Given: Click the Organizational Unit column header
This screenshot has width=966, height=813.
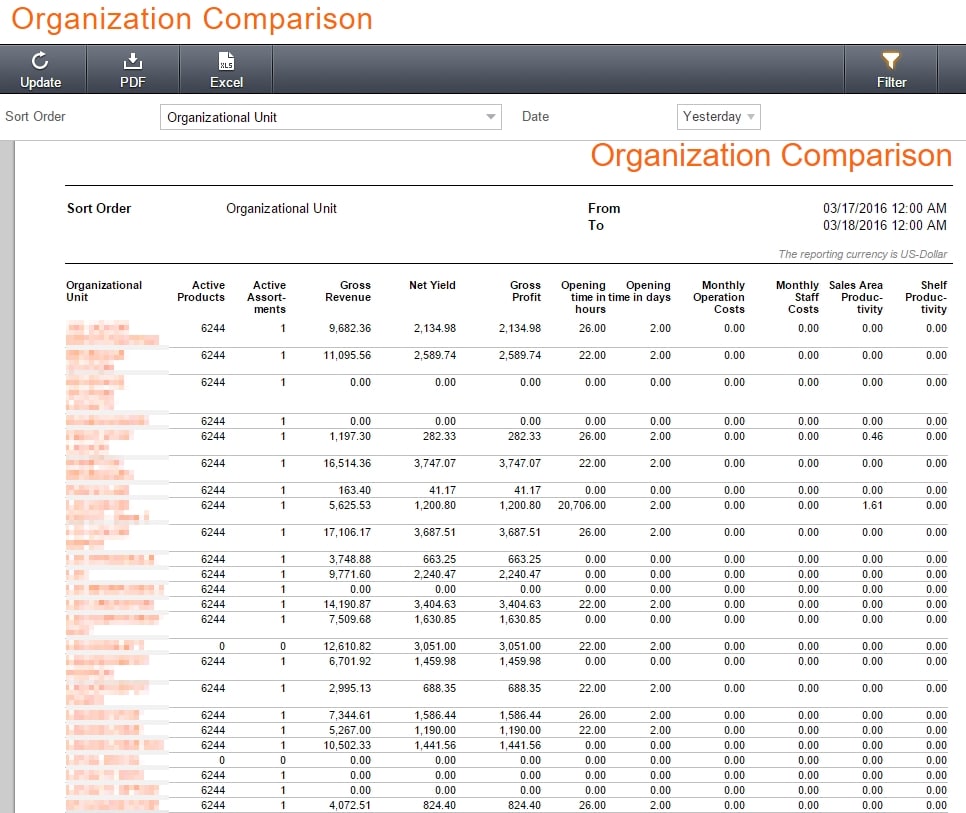Looking at the screenshot, I should tap(104, 291).
